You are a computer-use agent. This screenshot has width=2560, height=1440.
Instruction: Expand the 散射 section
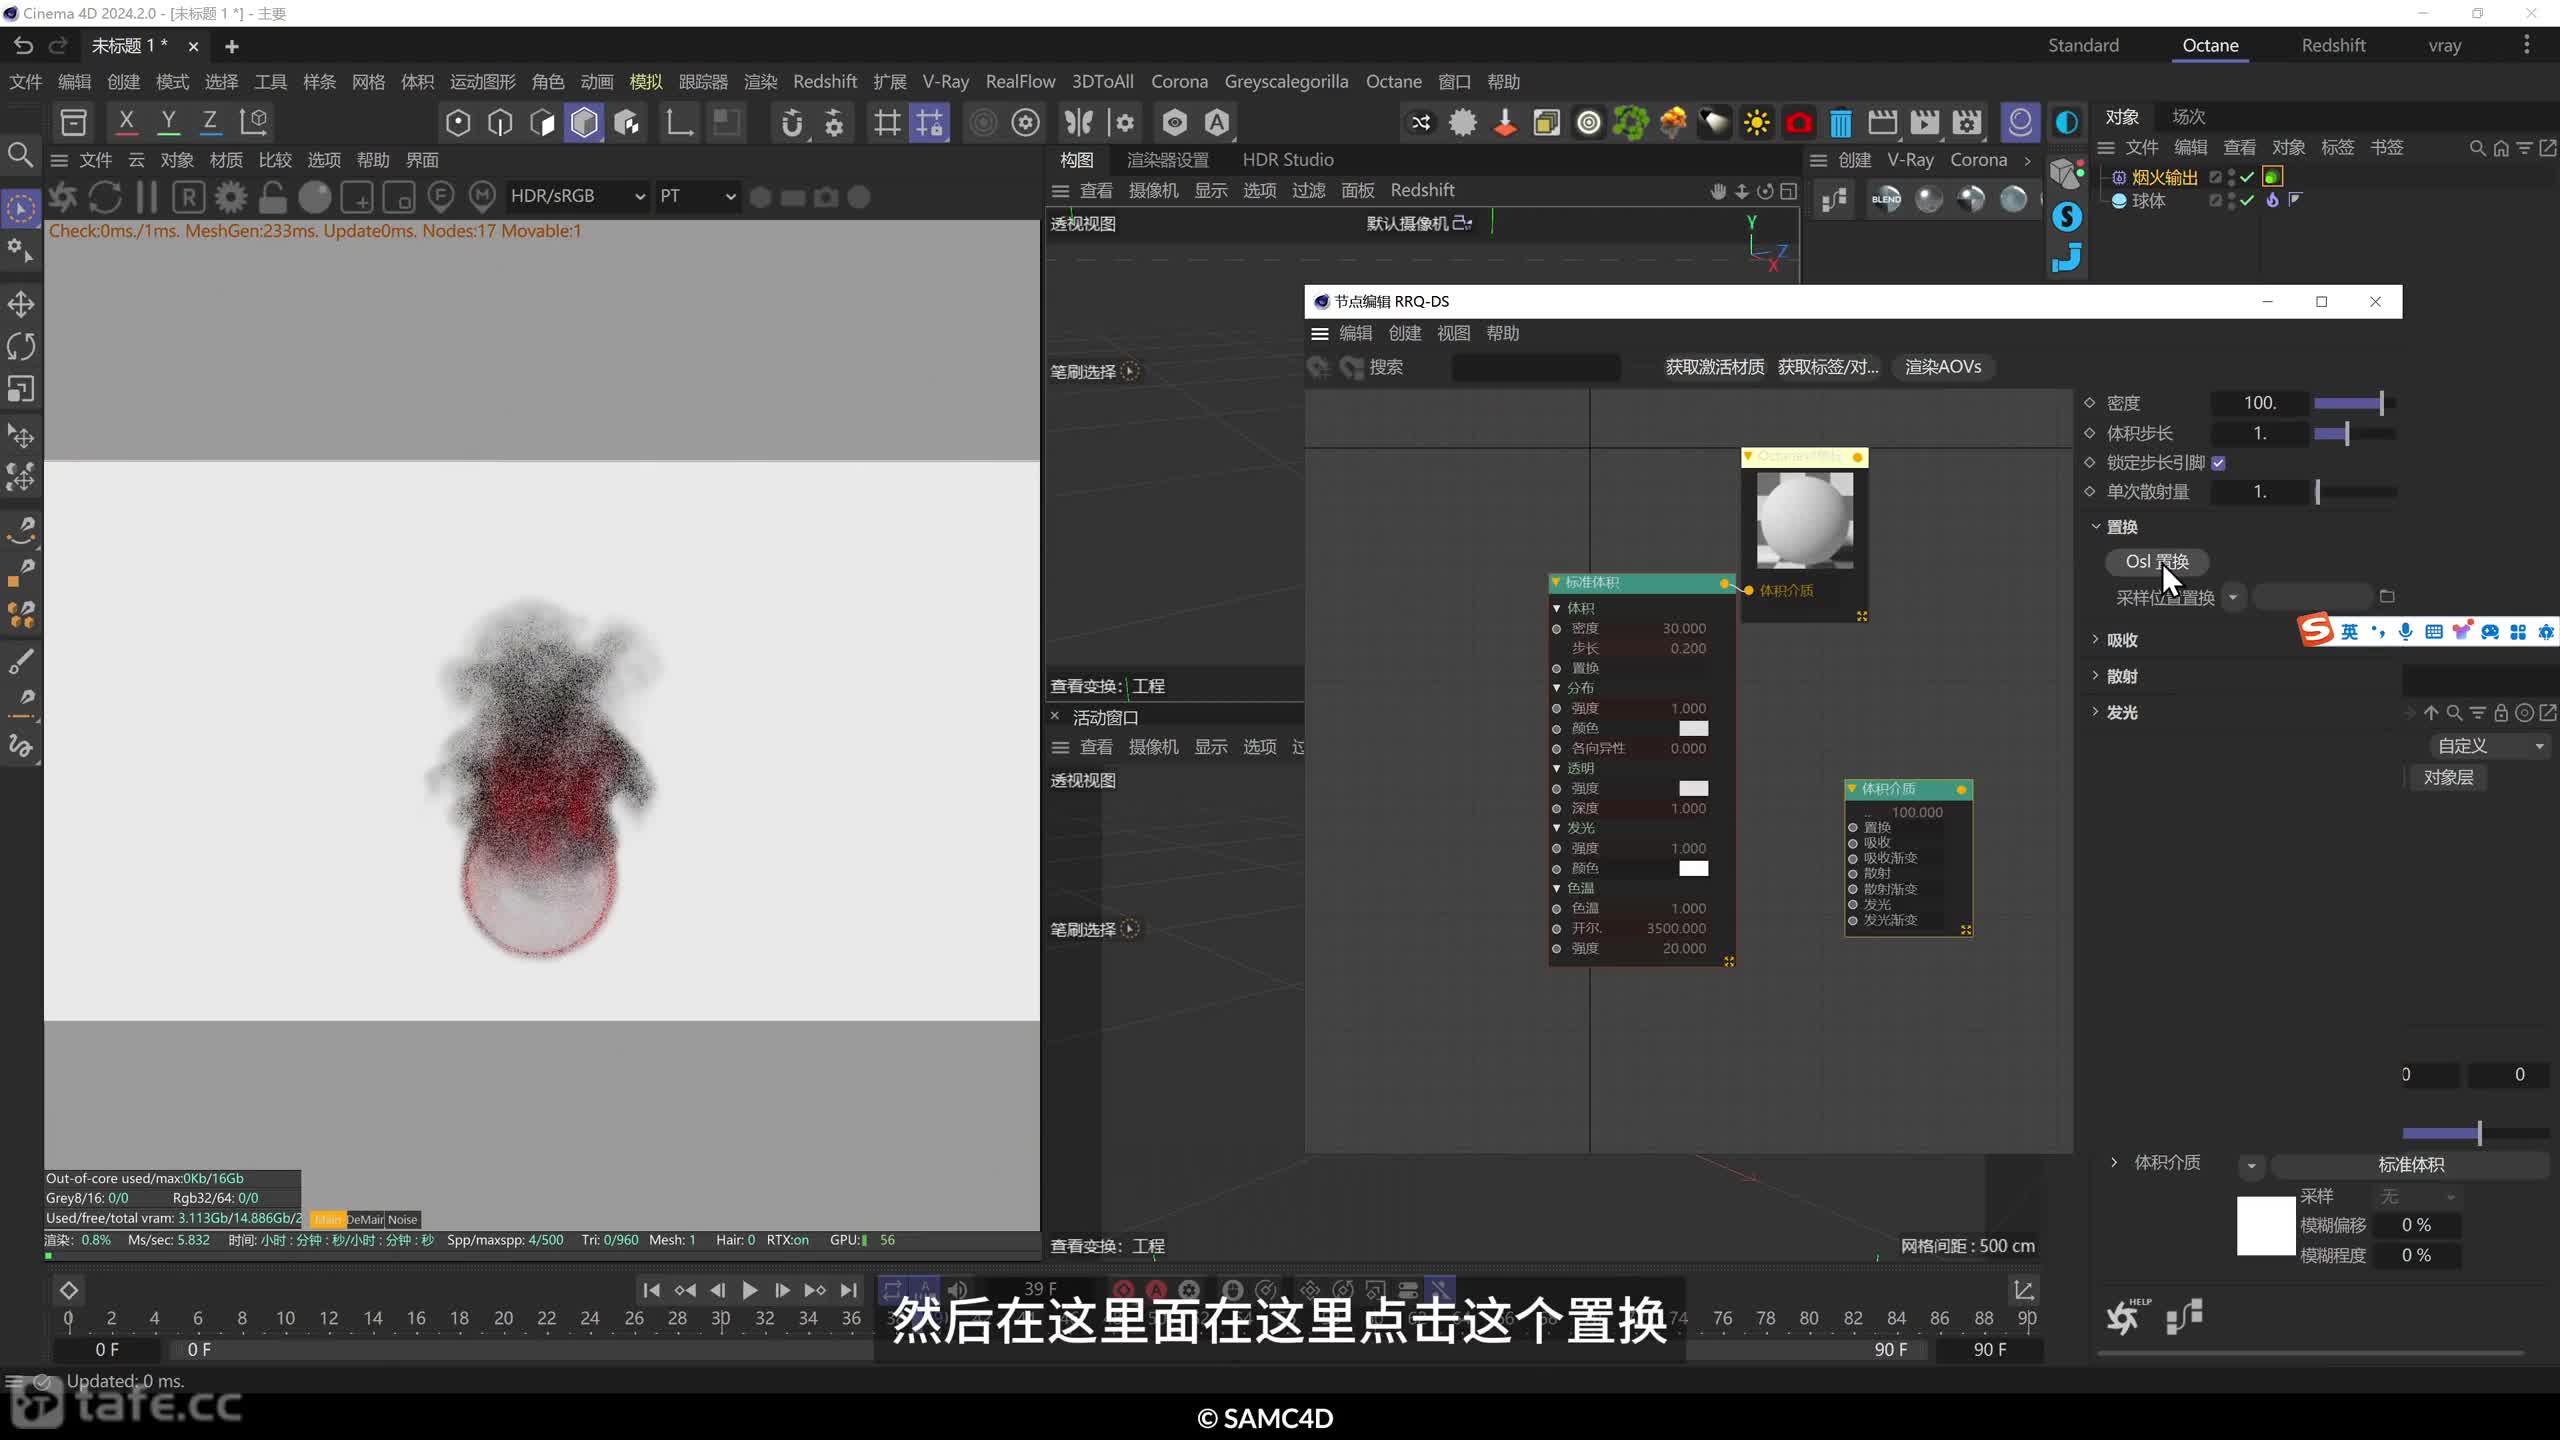pos(2096,675)
